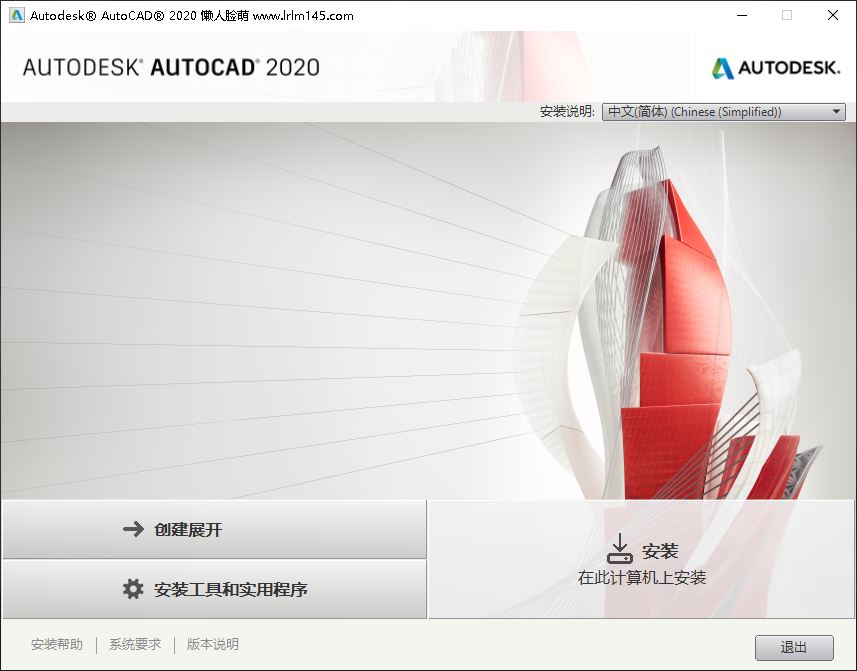Viewport: 857px width, 671px height.
Task: Open the 安装帮助 link
Action: coord(57,644)
